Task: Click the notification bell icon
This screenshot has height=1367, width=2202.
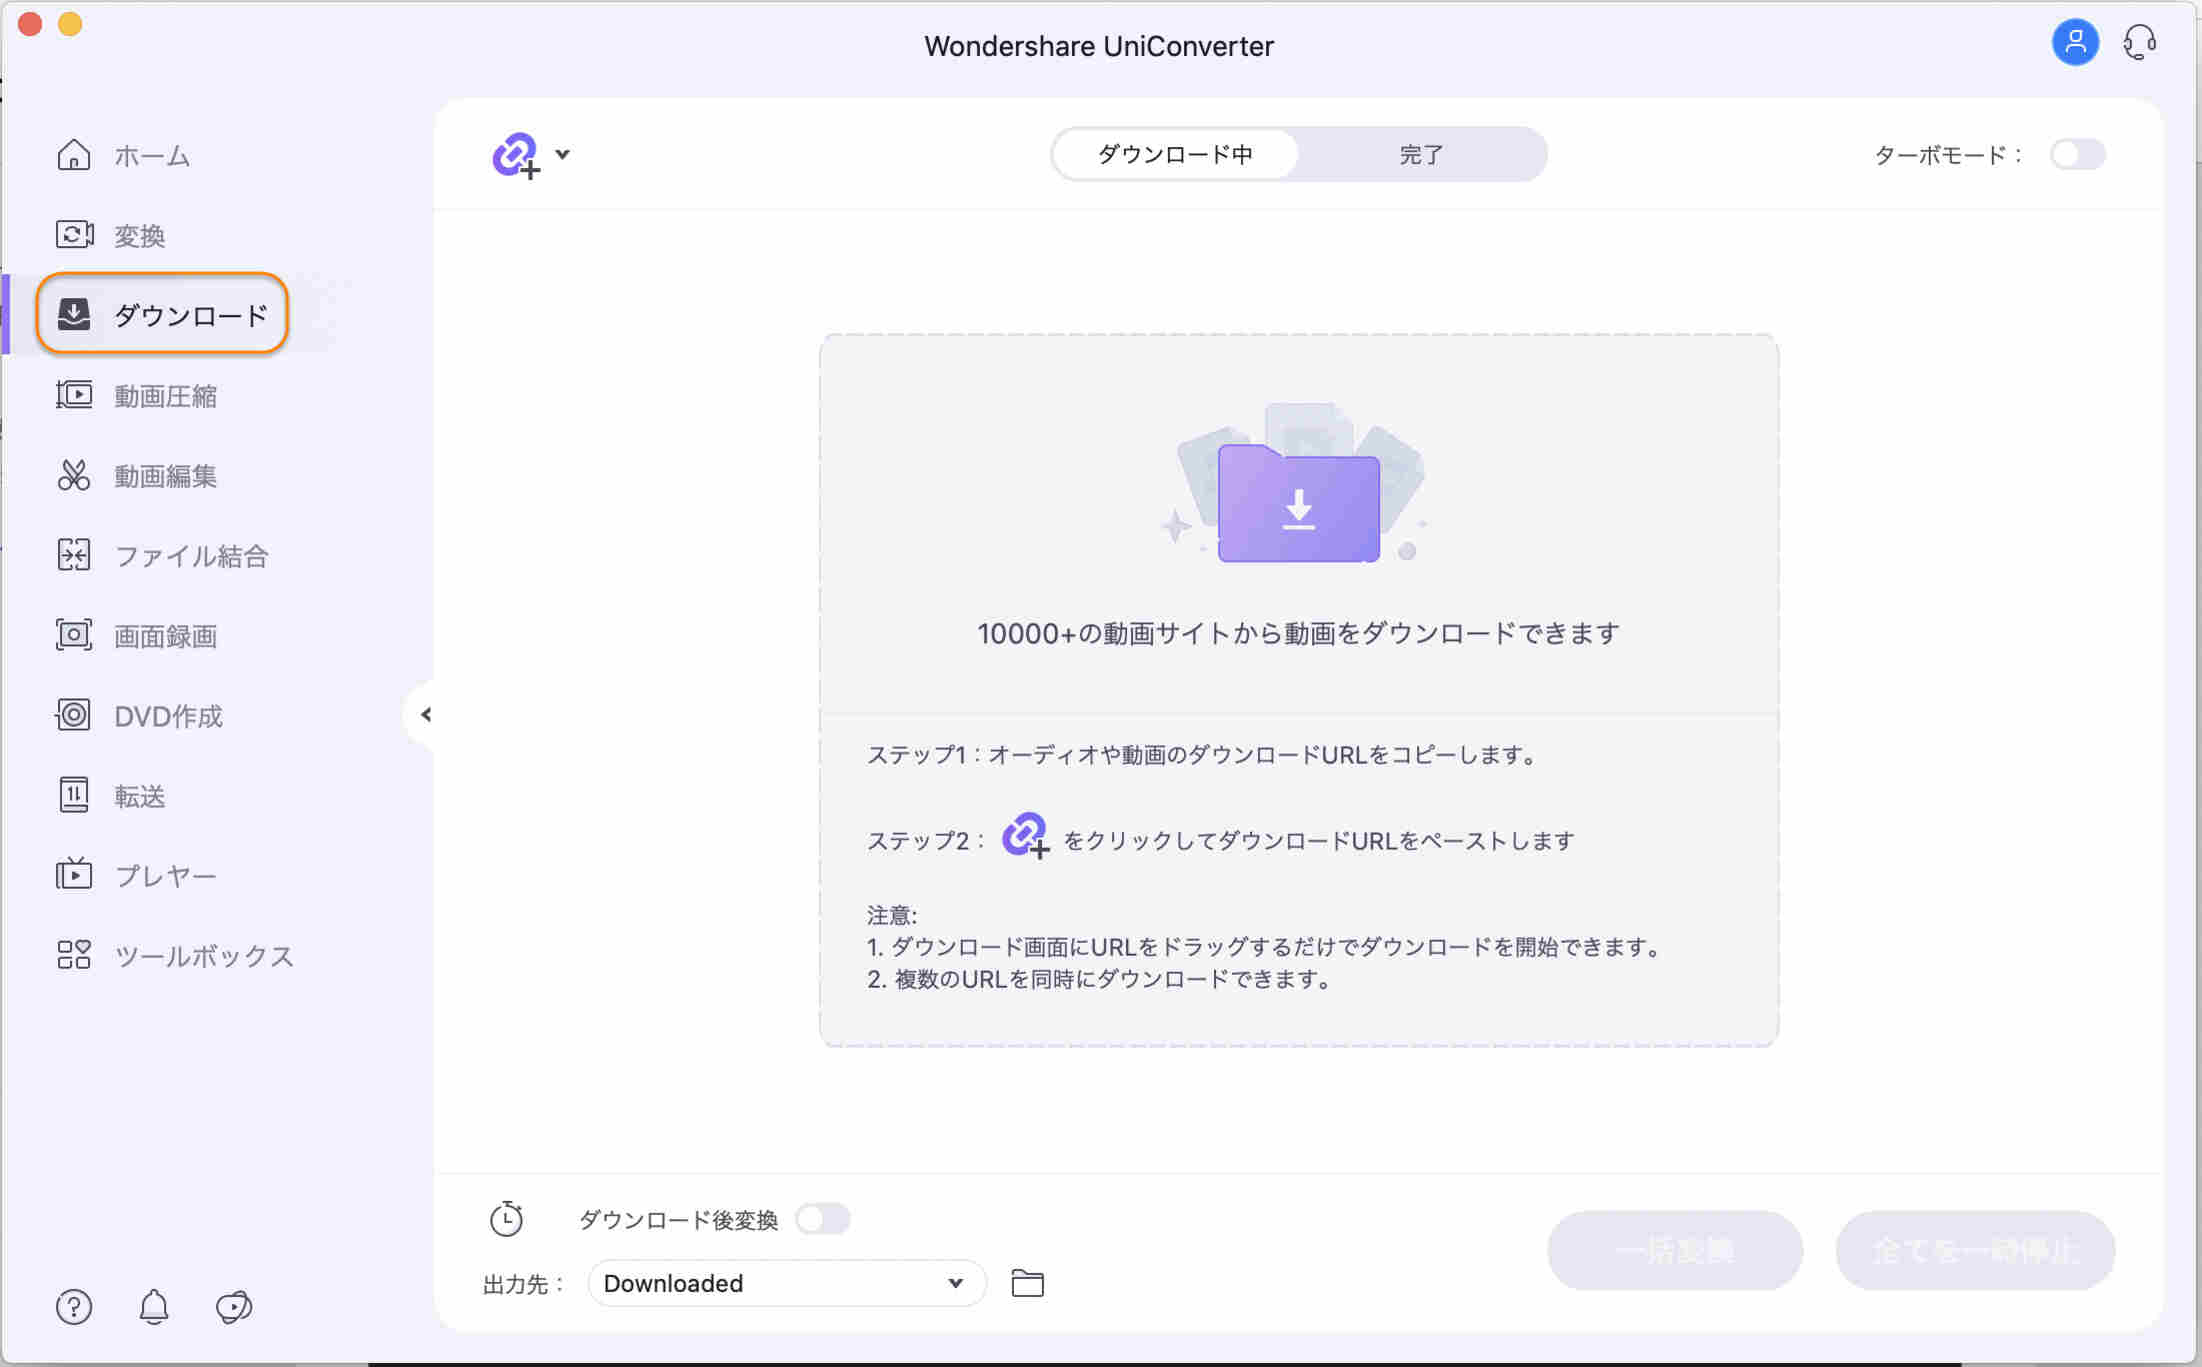Action: (x=153, y=1307)
